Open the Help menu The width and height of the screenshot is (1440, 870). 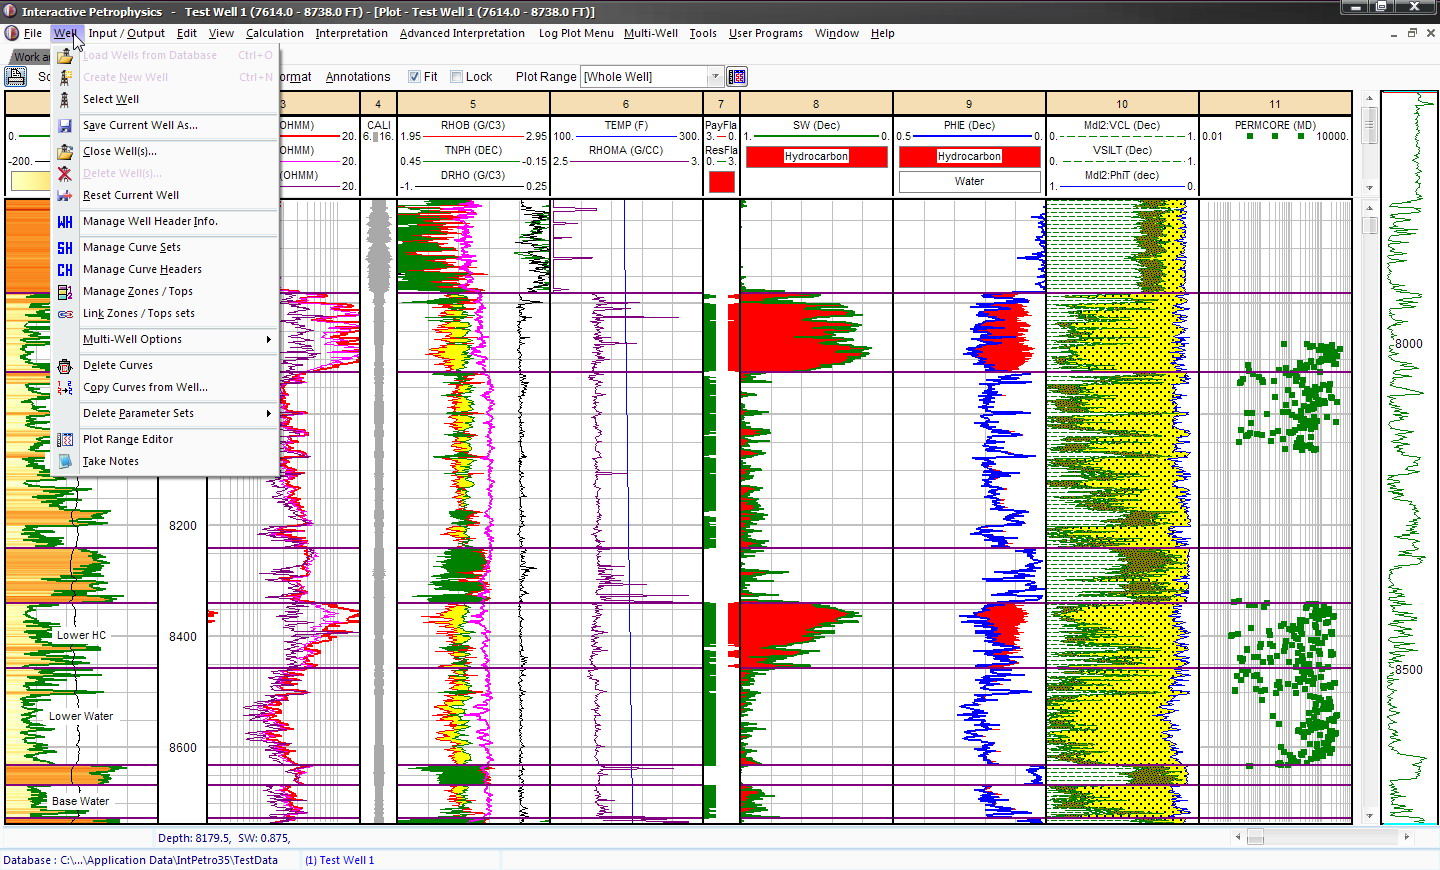(x=883, y=33)
